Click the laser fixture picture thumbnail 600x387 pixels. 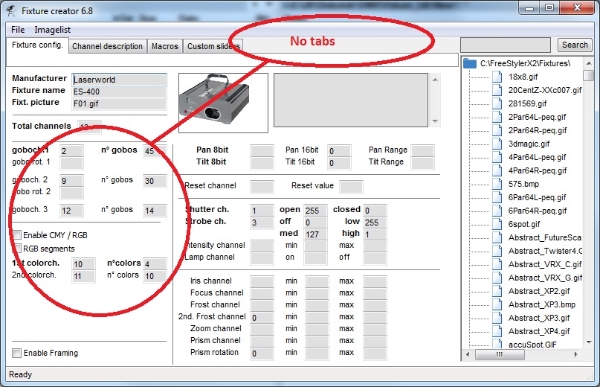(x=223, y=103)
